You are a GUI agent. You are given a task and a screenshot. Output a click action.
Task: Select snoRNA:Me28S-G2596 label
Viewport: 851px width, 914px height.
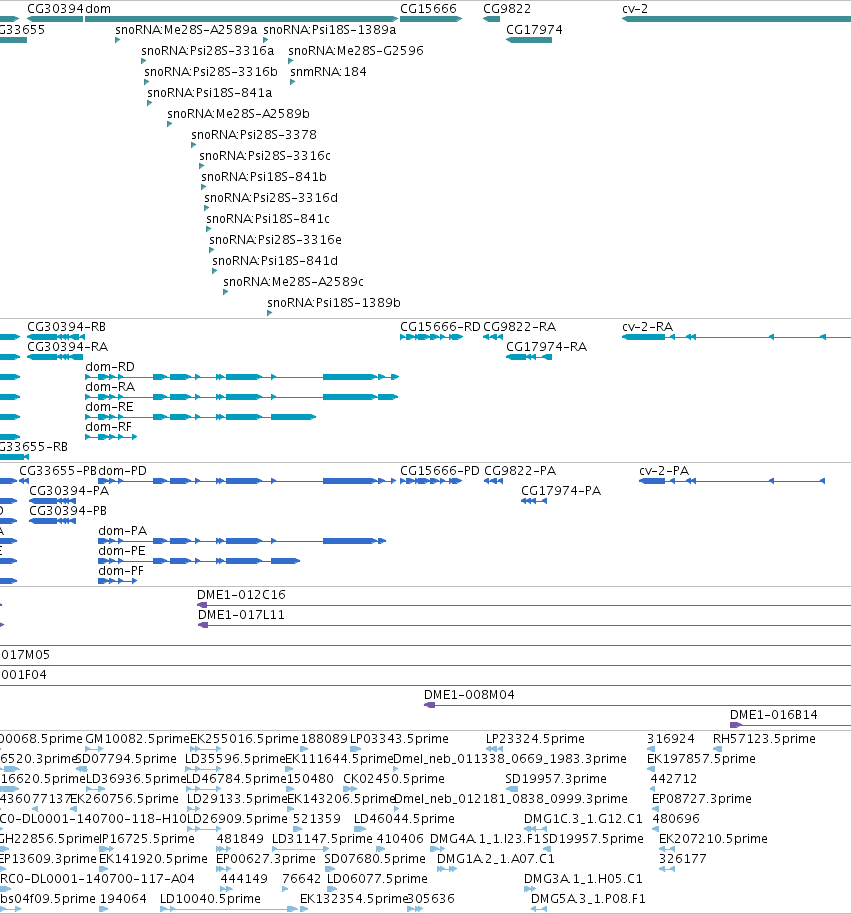pos(356,51)
